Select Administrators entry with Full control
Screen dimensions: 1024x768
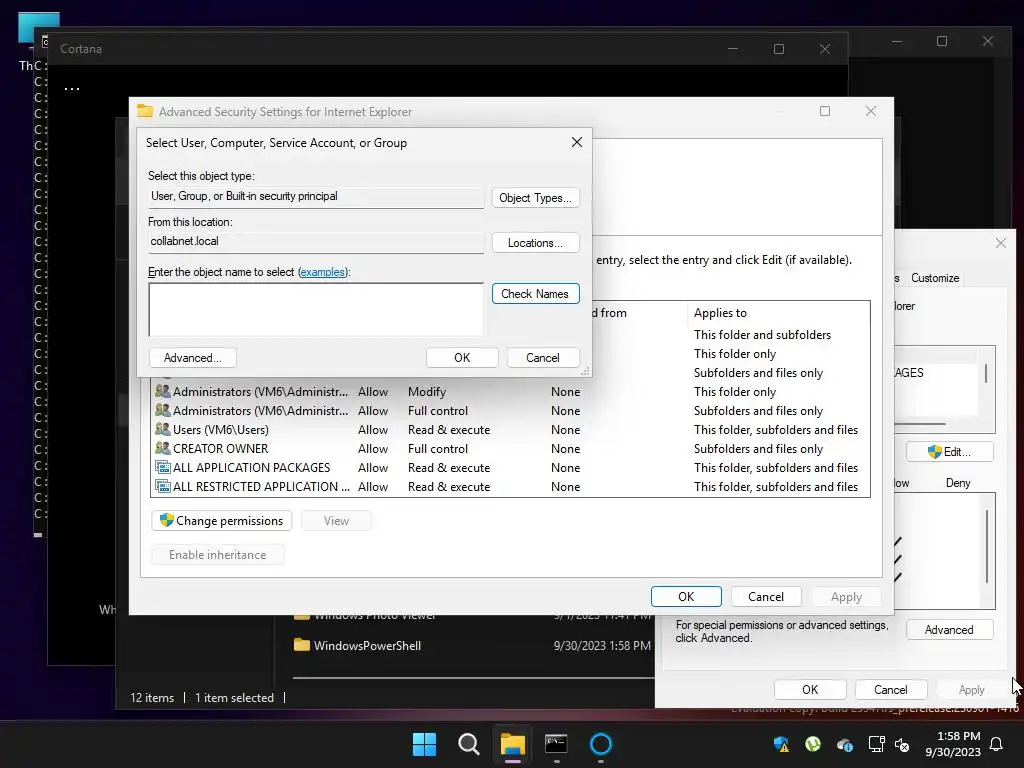coord(510,411)
